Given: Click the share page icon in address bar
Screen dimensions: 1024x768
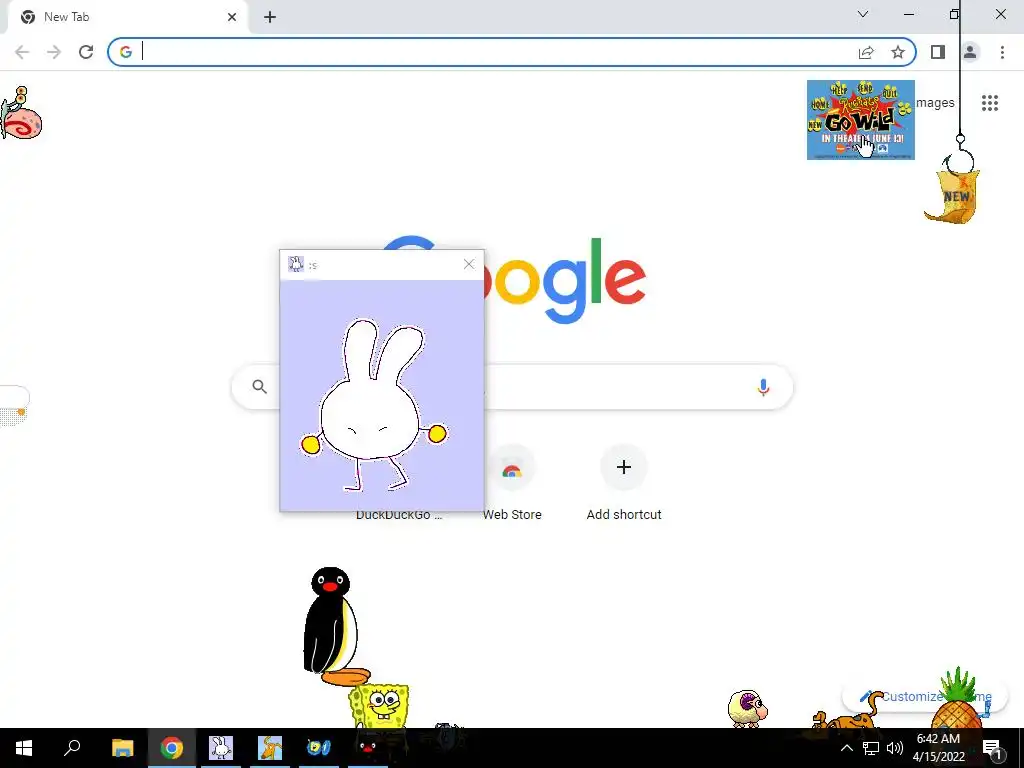Looking at the screenshot, I should click(866, 52).
